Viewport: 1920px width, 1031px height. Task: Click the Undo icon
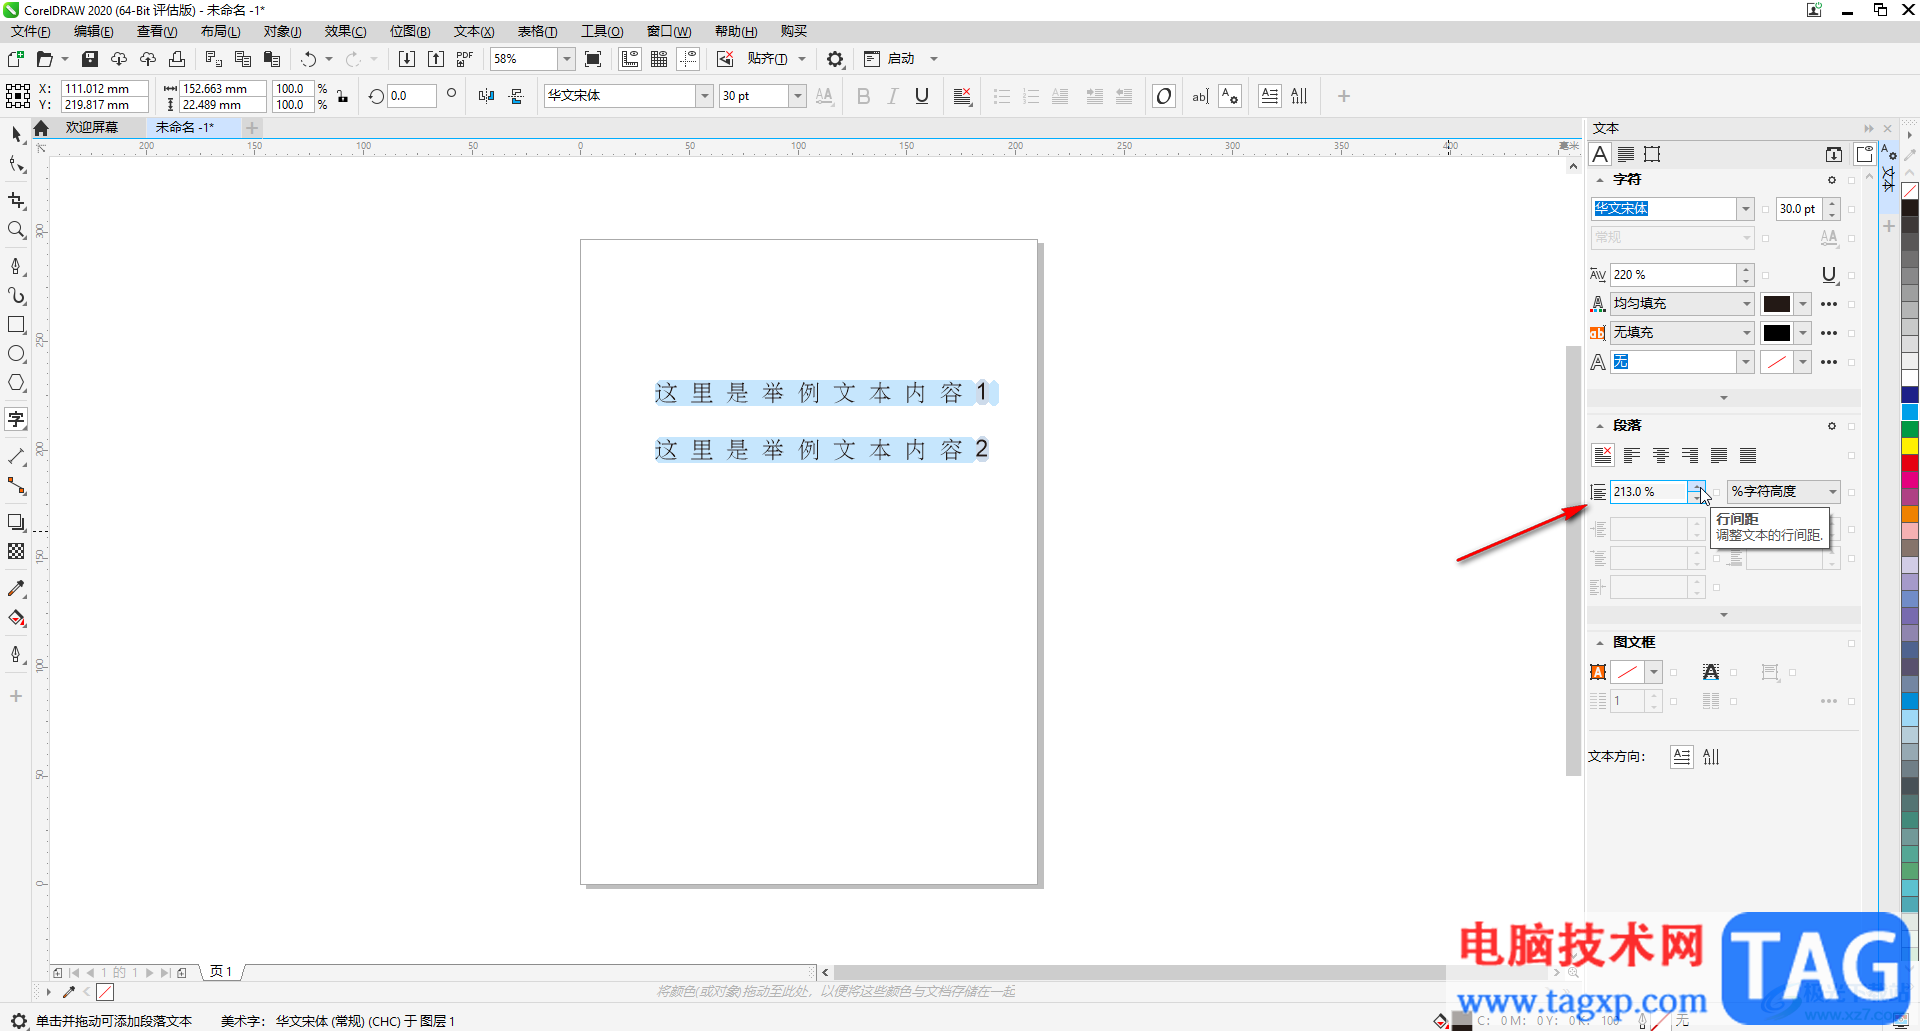tap(309, 59)
